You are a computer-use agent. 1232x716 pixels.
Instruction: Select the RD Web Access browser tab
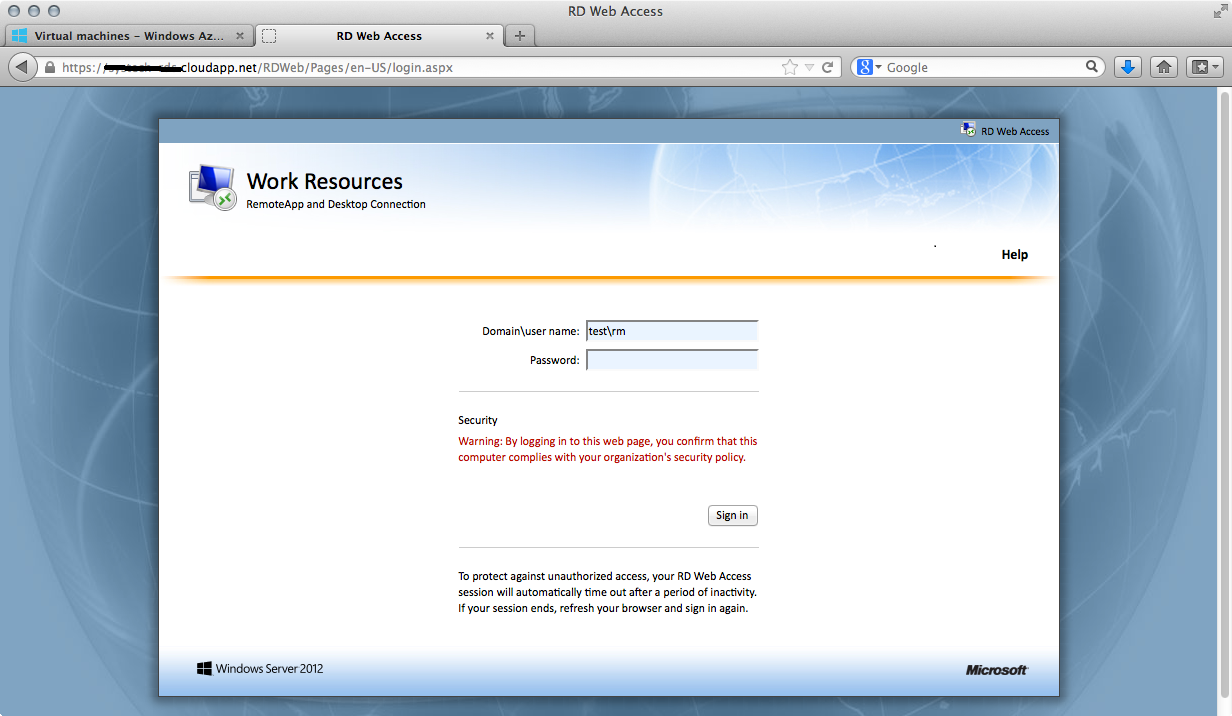click(x=379, y=36)
